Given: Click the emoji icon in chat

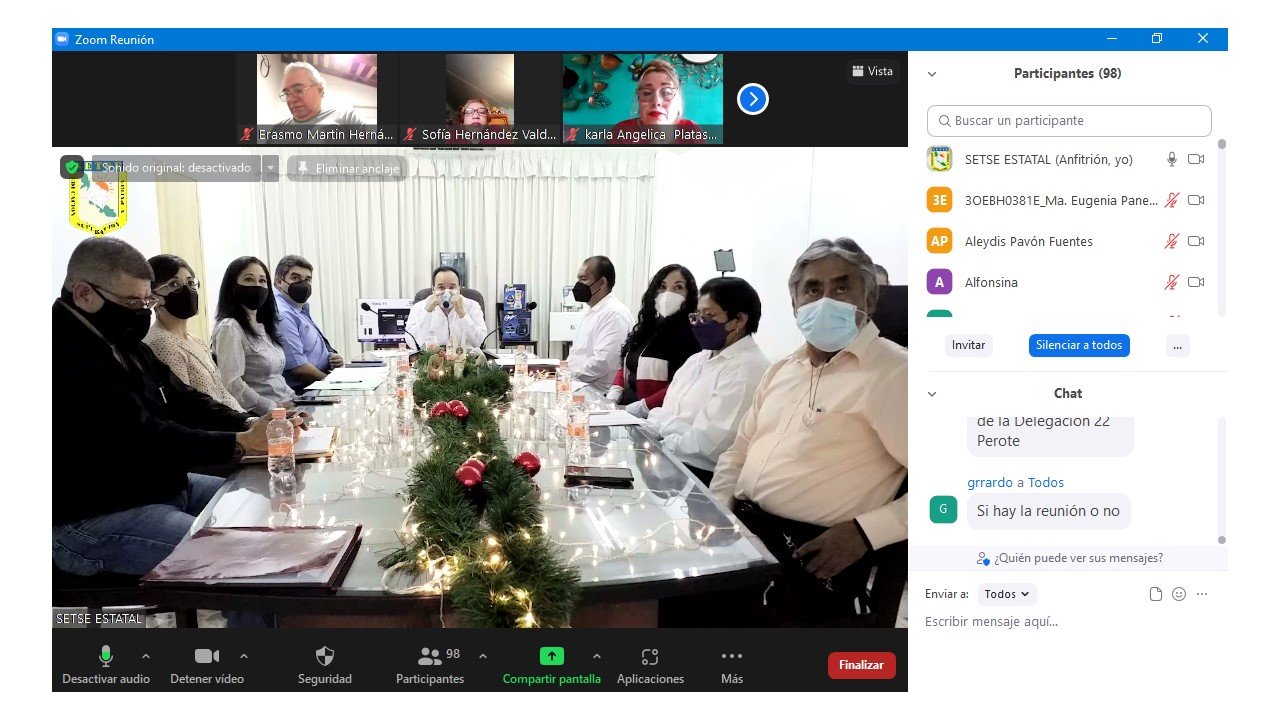Looking at the screenshot, I should tap(1179, 594).
